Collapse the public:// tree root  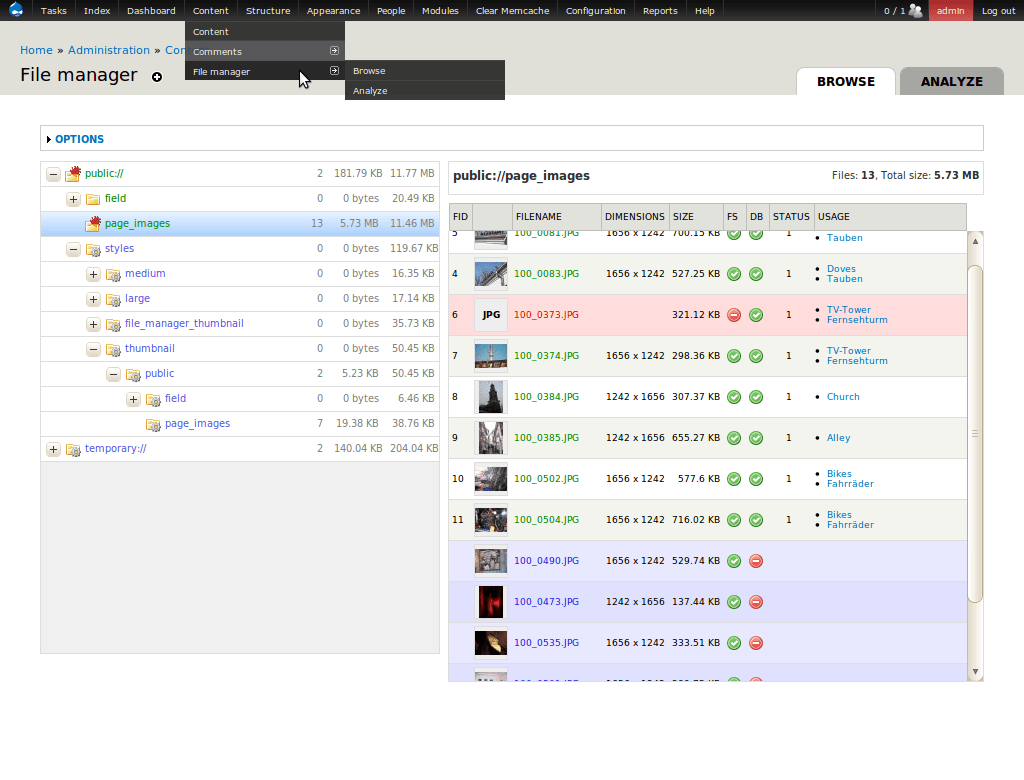point(53,173)
